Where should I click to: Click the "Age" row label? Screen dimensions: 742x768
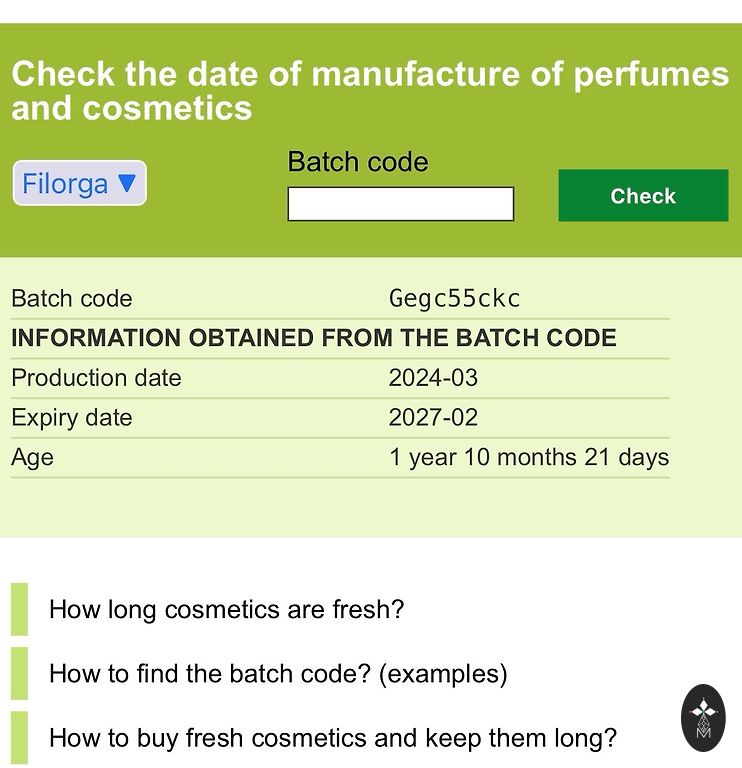pyautogui.click(x=32, y=458)
